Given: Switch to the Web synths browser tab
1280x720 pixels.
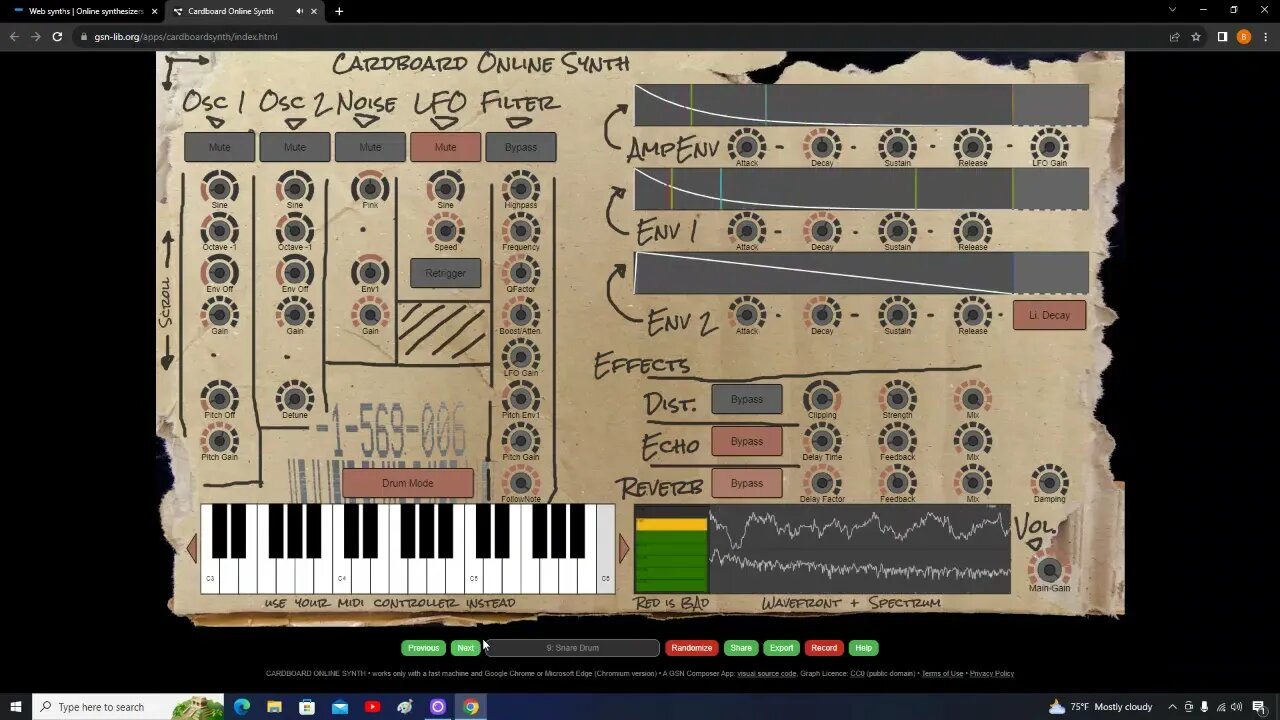Looking at the screenshot, I should tap(86, 11).
